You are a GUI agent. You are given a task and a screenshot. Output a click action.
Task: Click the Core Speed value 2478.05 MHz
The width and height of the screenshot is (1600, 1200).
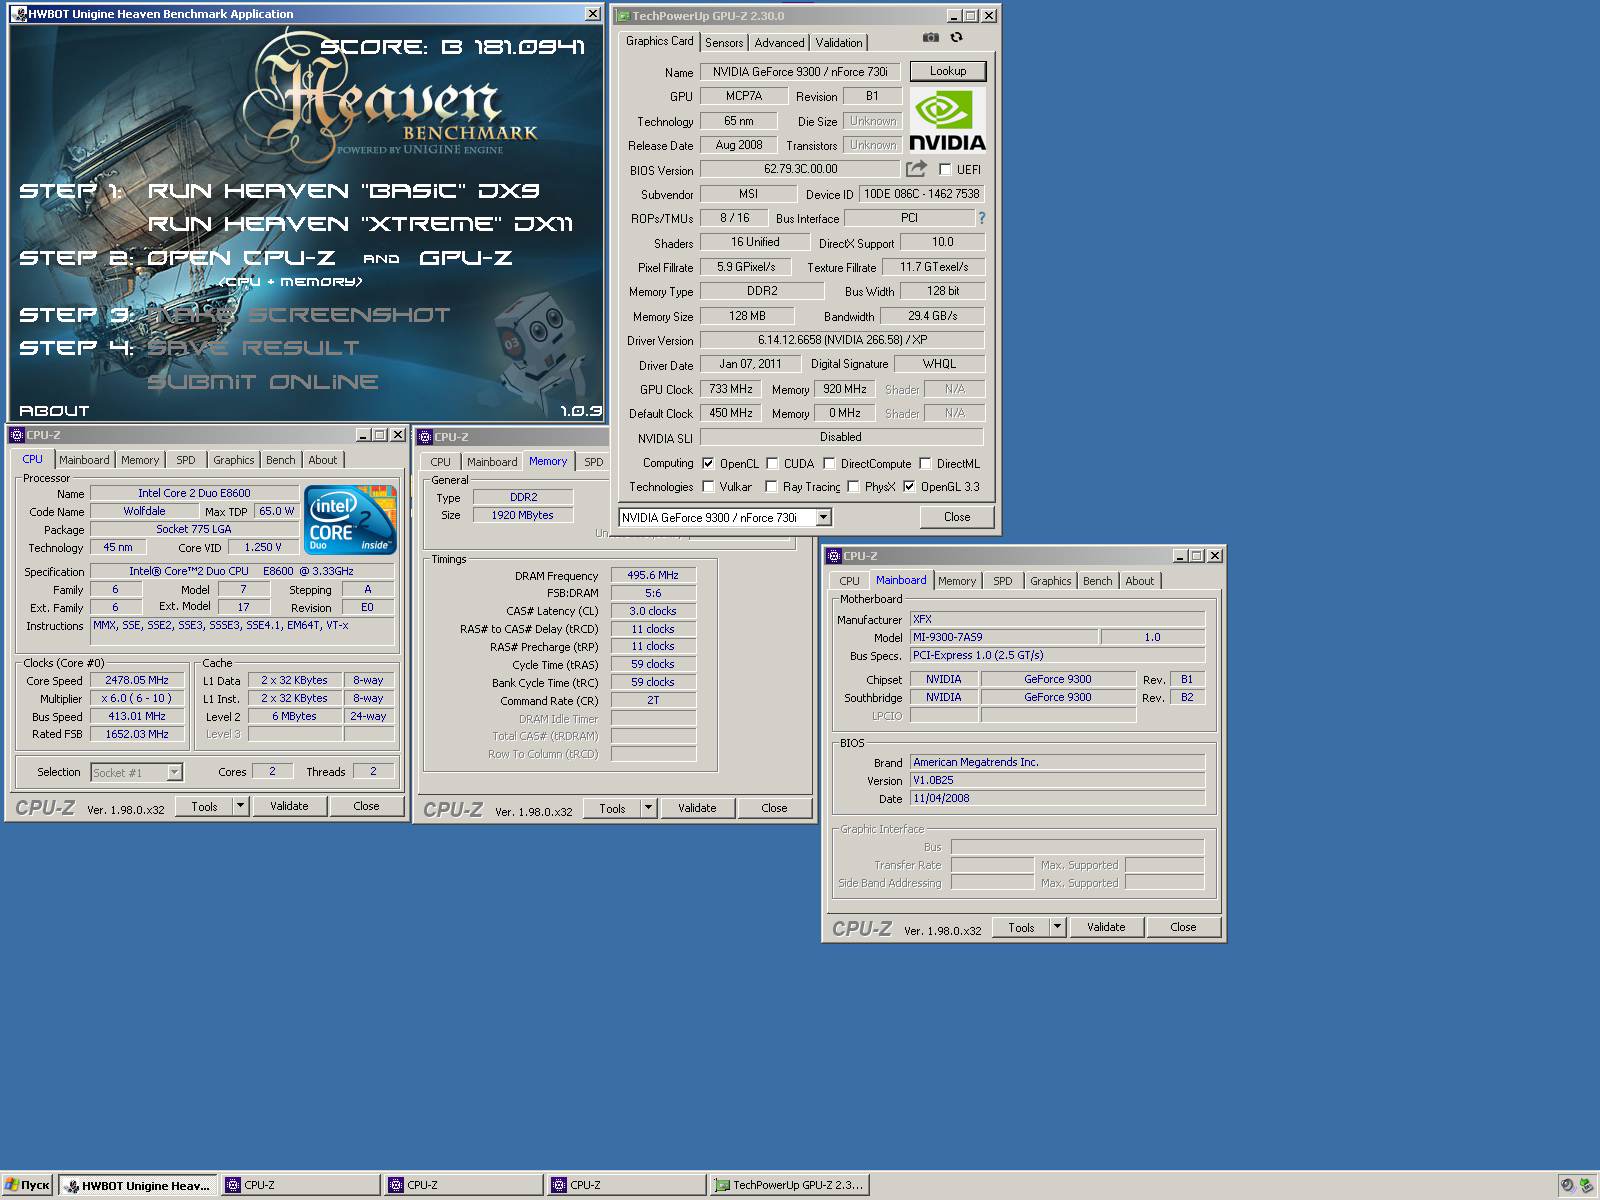tap(137, 680)
